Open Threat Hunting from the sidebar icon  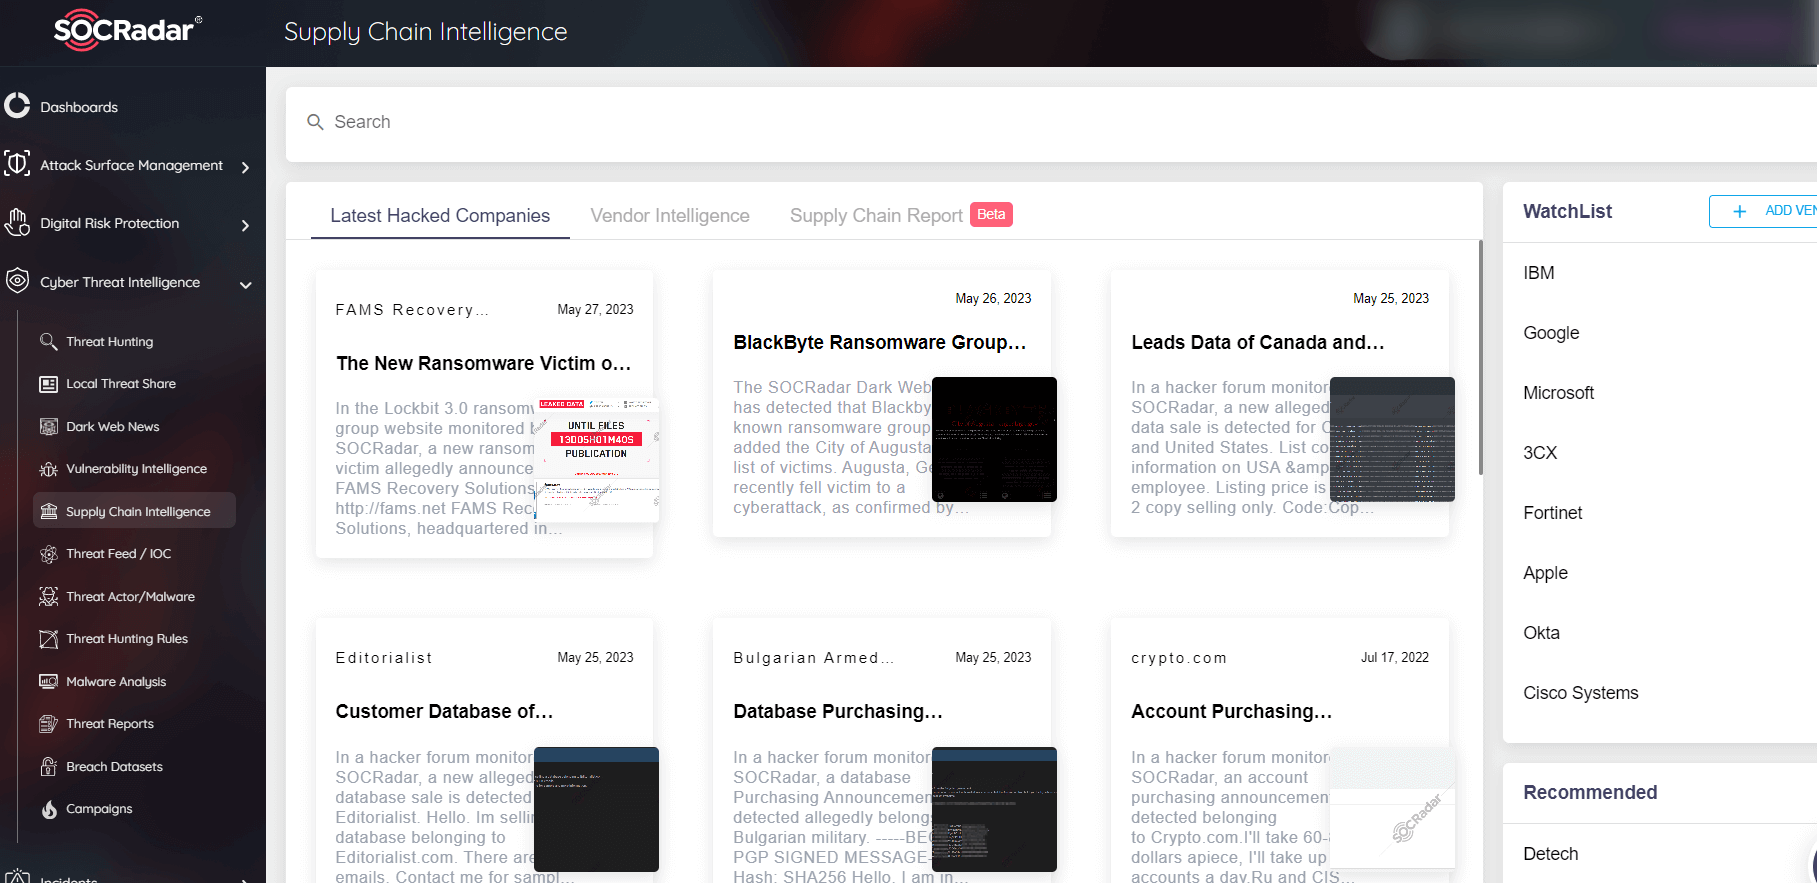(48, 342)
